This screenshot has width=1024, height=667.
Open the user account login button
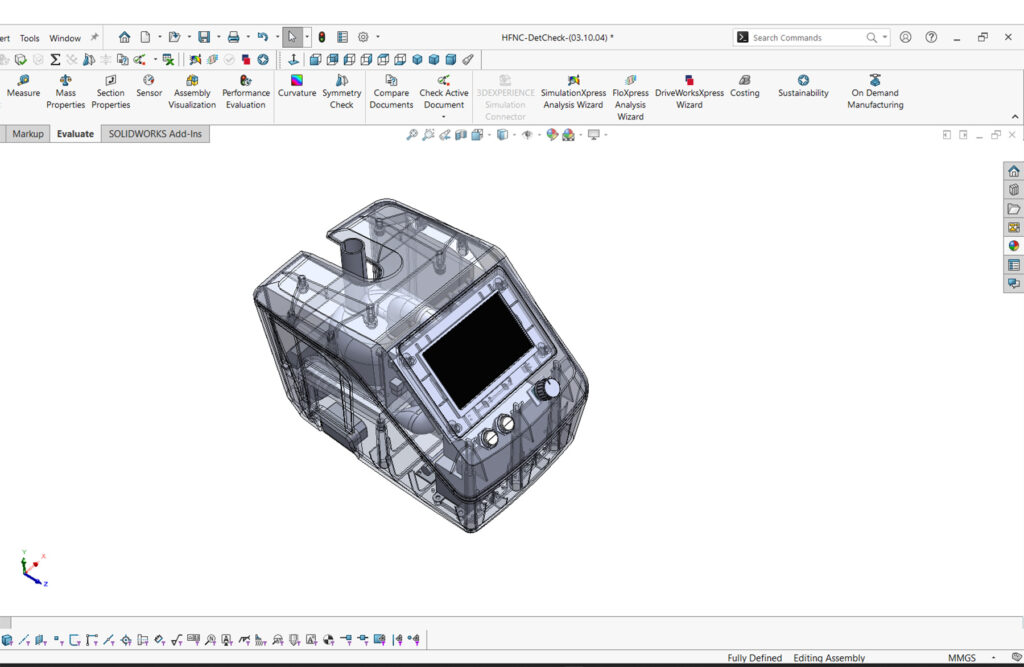905,37
